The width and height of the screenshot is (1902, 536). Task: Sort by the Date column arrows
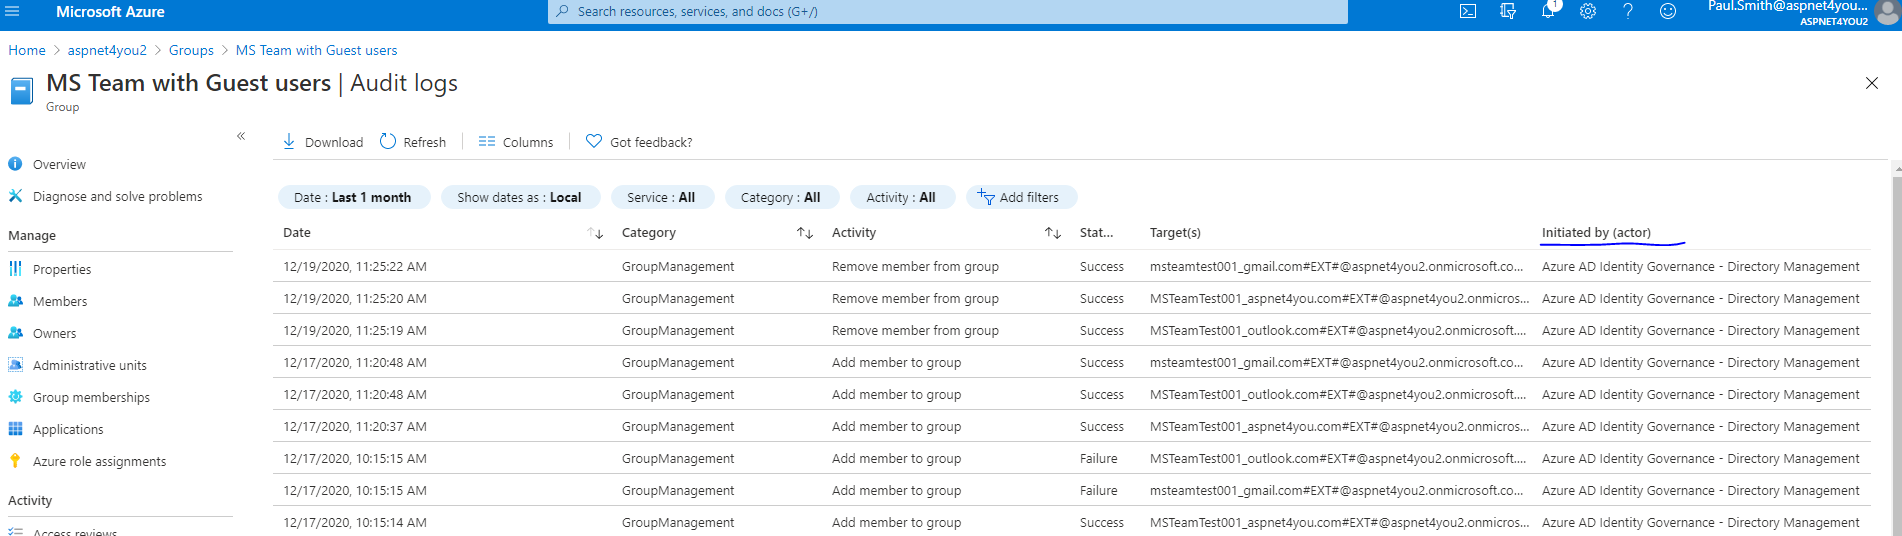595,233
